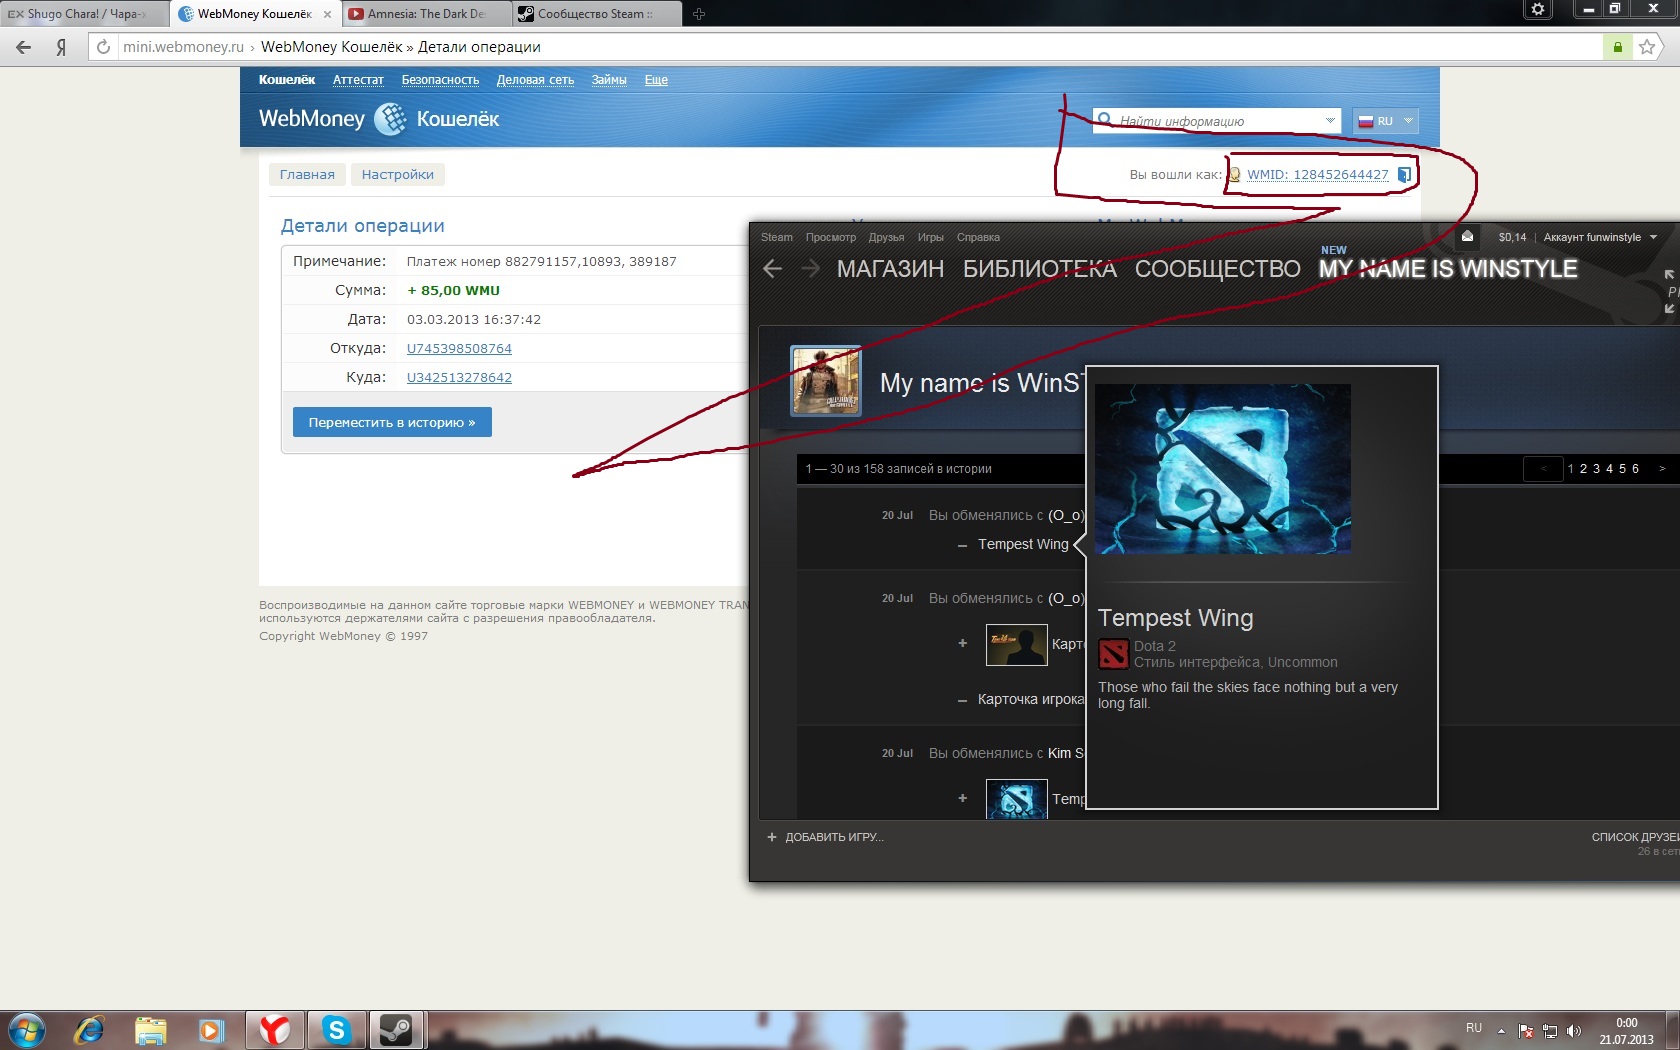This screenshot has height=1050, width=1680.
Task: Open the Откуда purse link U745398508764
Action: click(459, 349)
